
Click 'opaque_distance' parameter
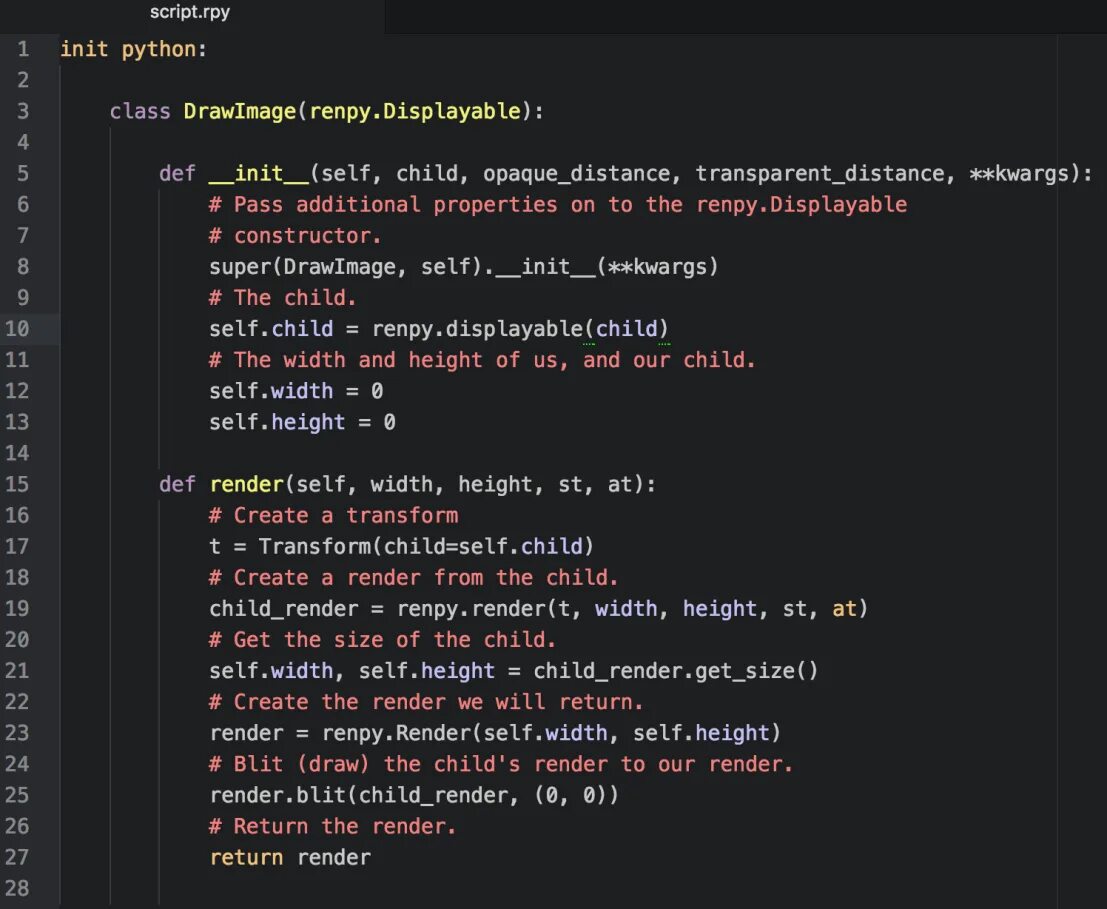tap(575, 174)
